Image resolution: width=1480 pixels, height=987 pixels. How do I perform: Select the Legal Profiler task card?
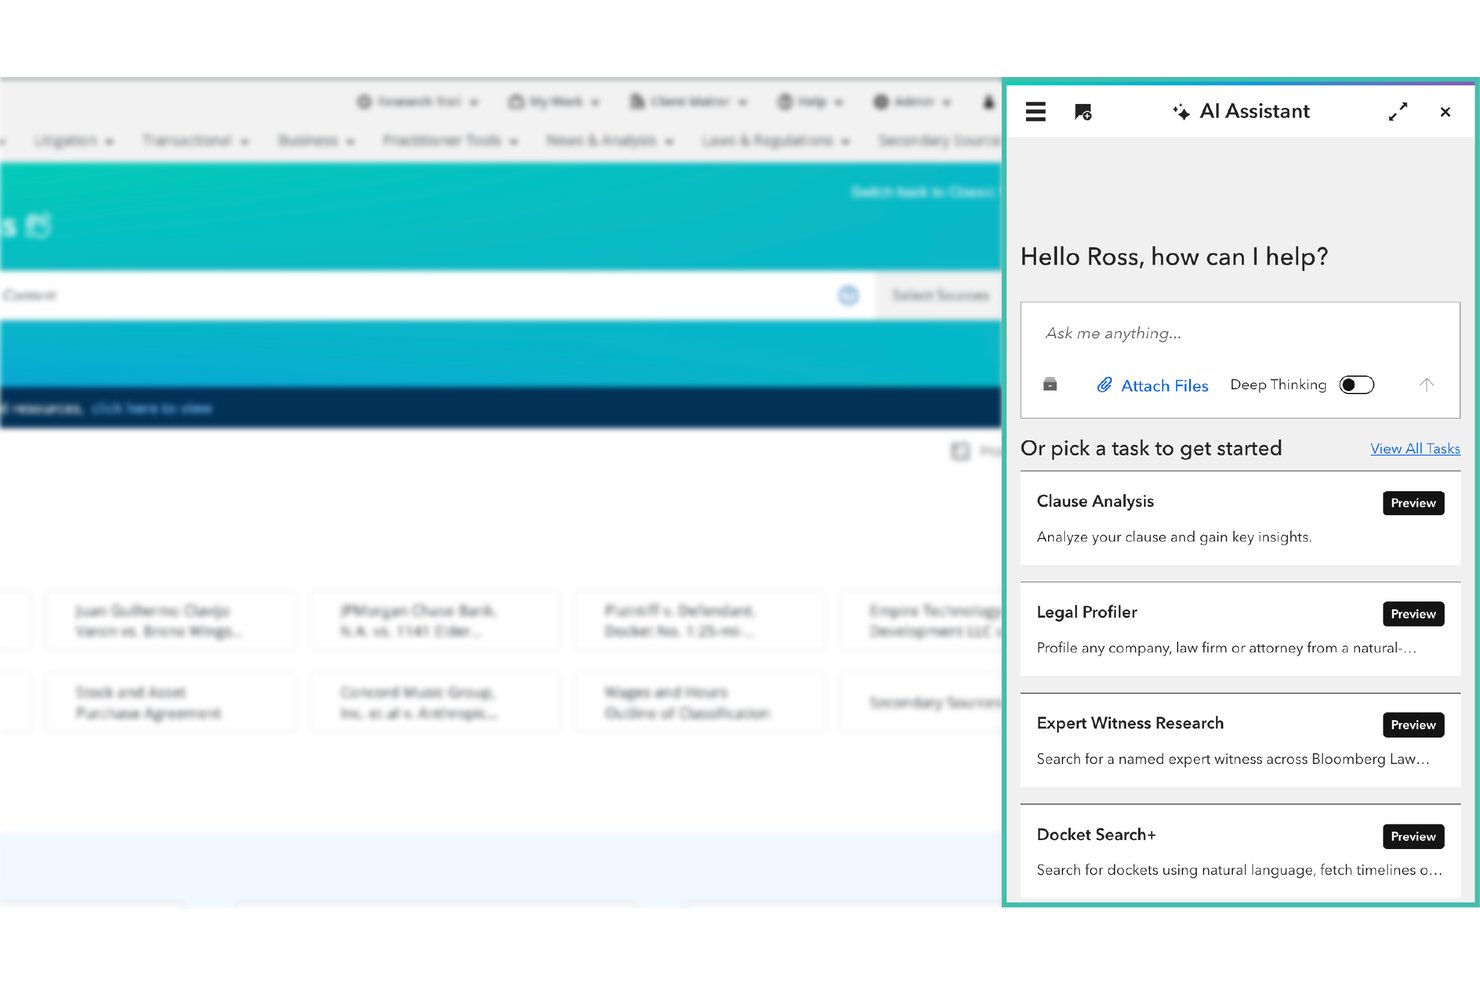click(x=1240, y=629)
